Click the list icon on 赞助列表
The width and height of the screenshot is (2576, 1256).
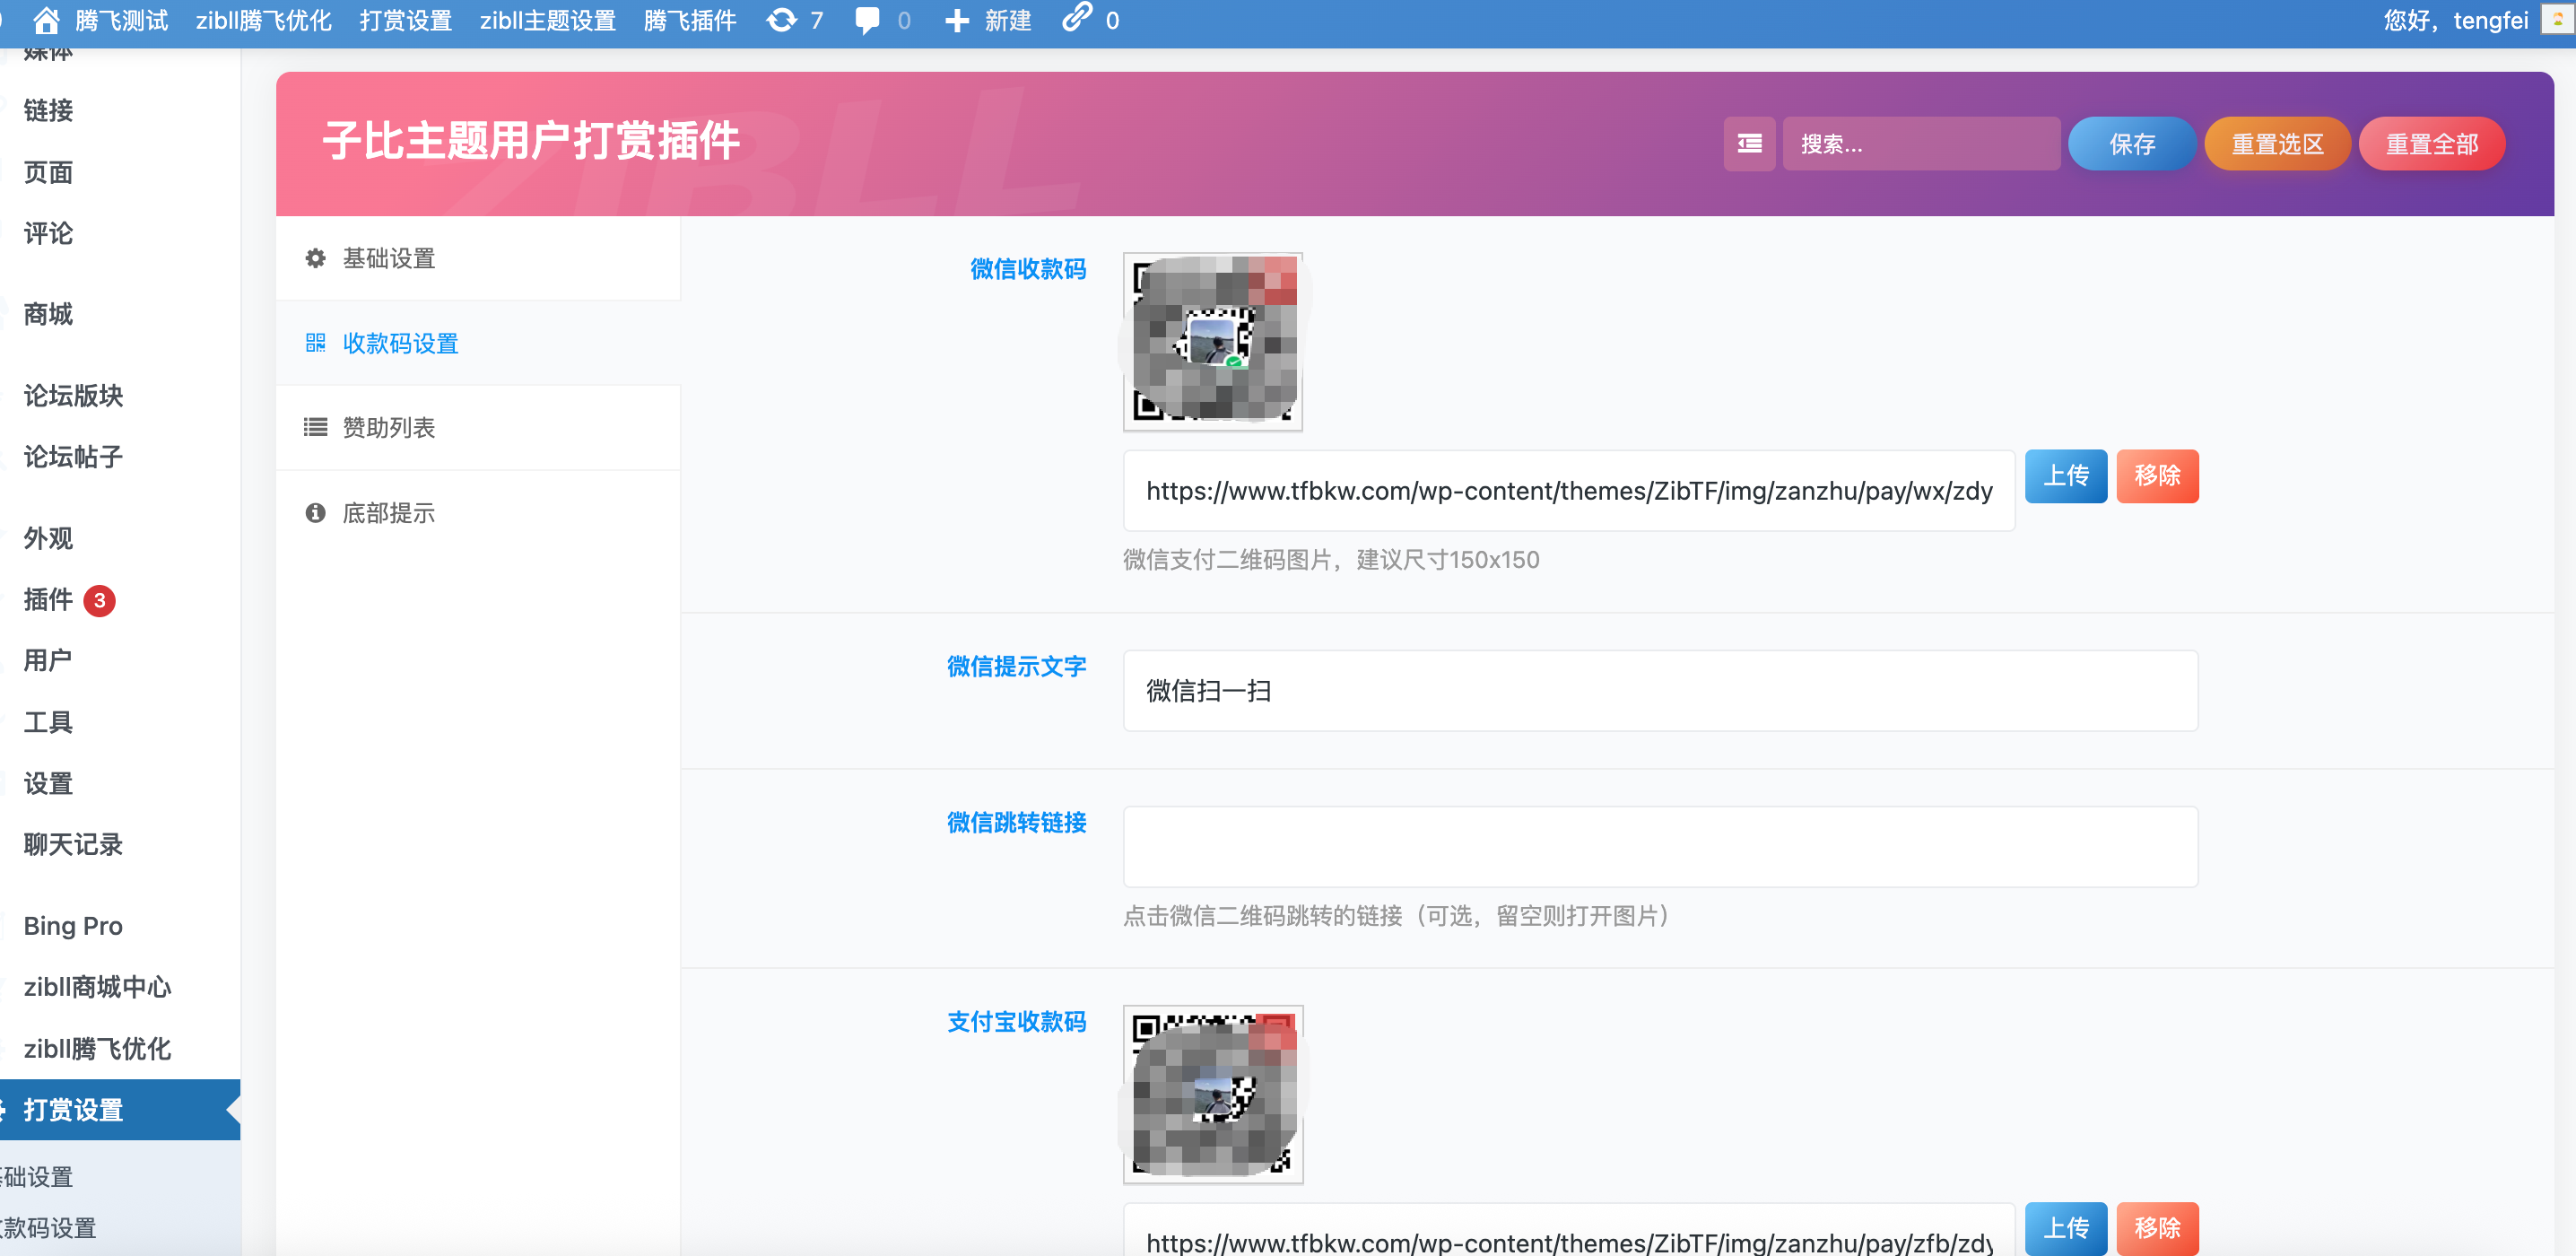[x=315, y=426]
